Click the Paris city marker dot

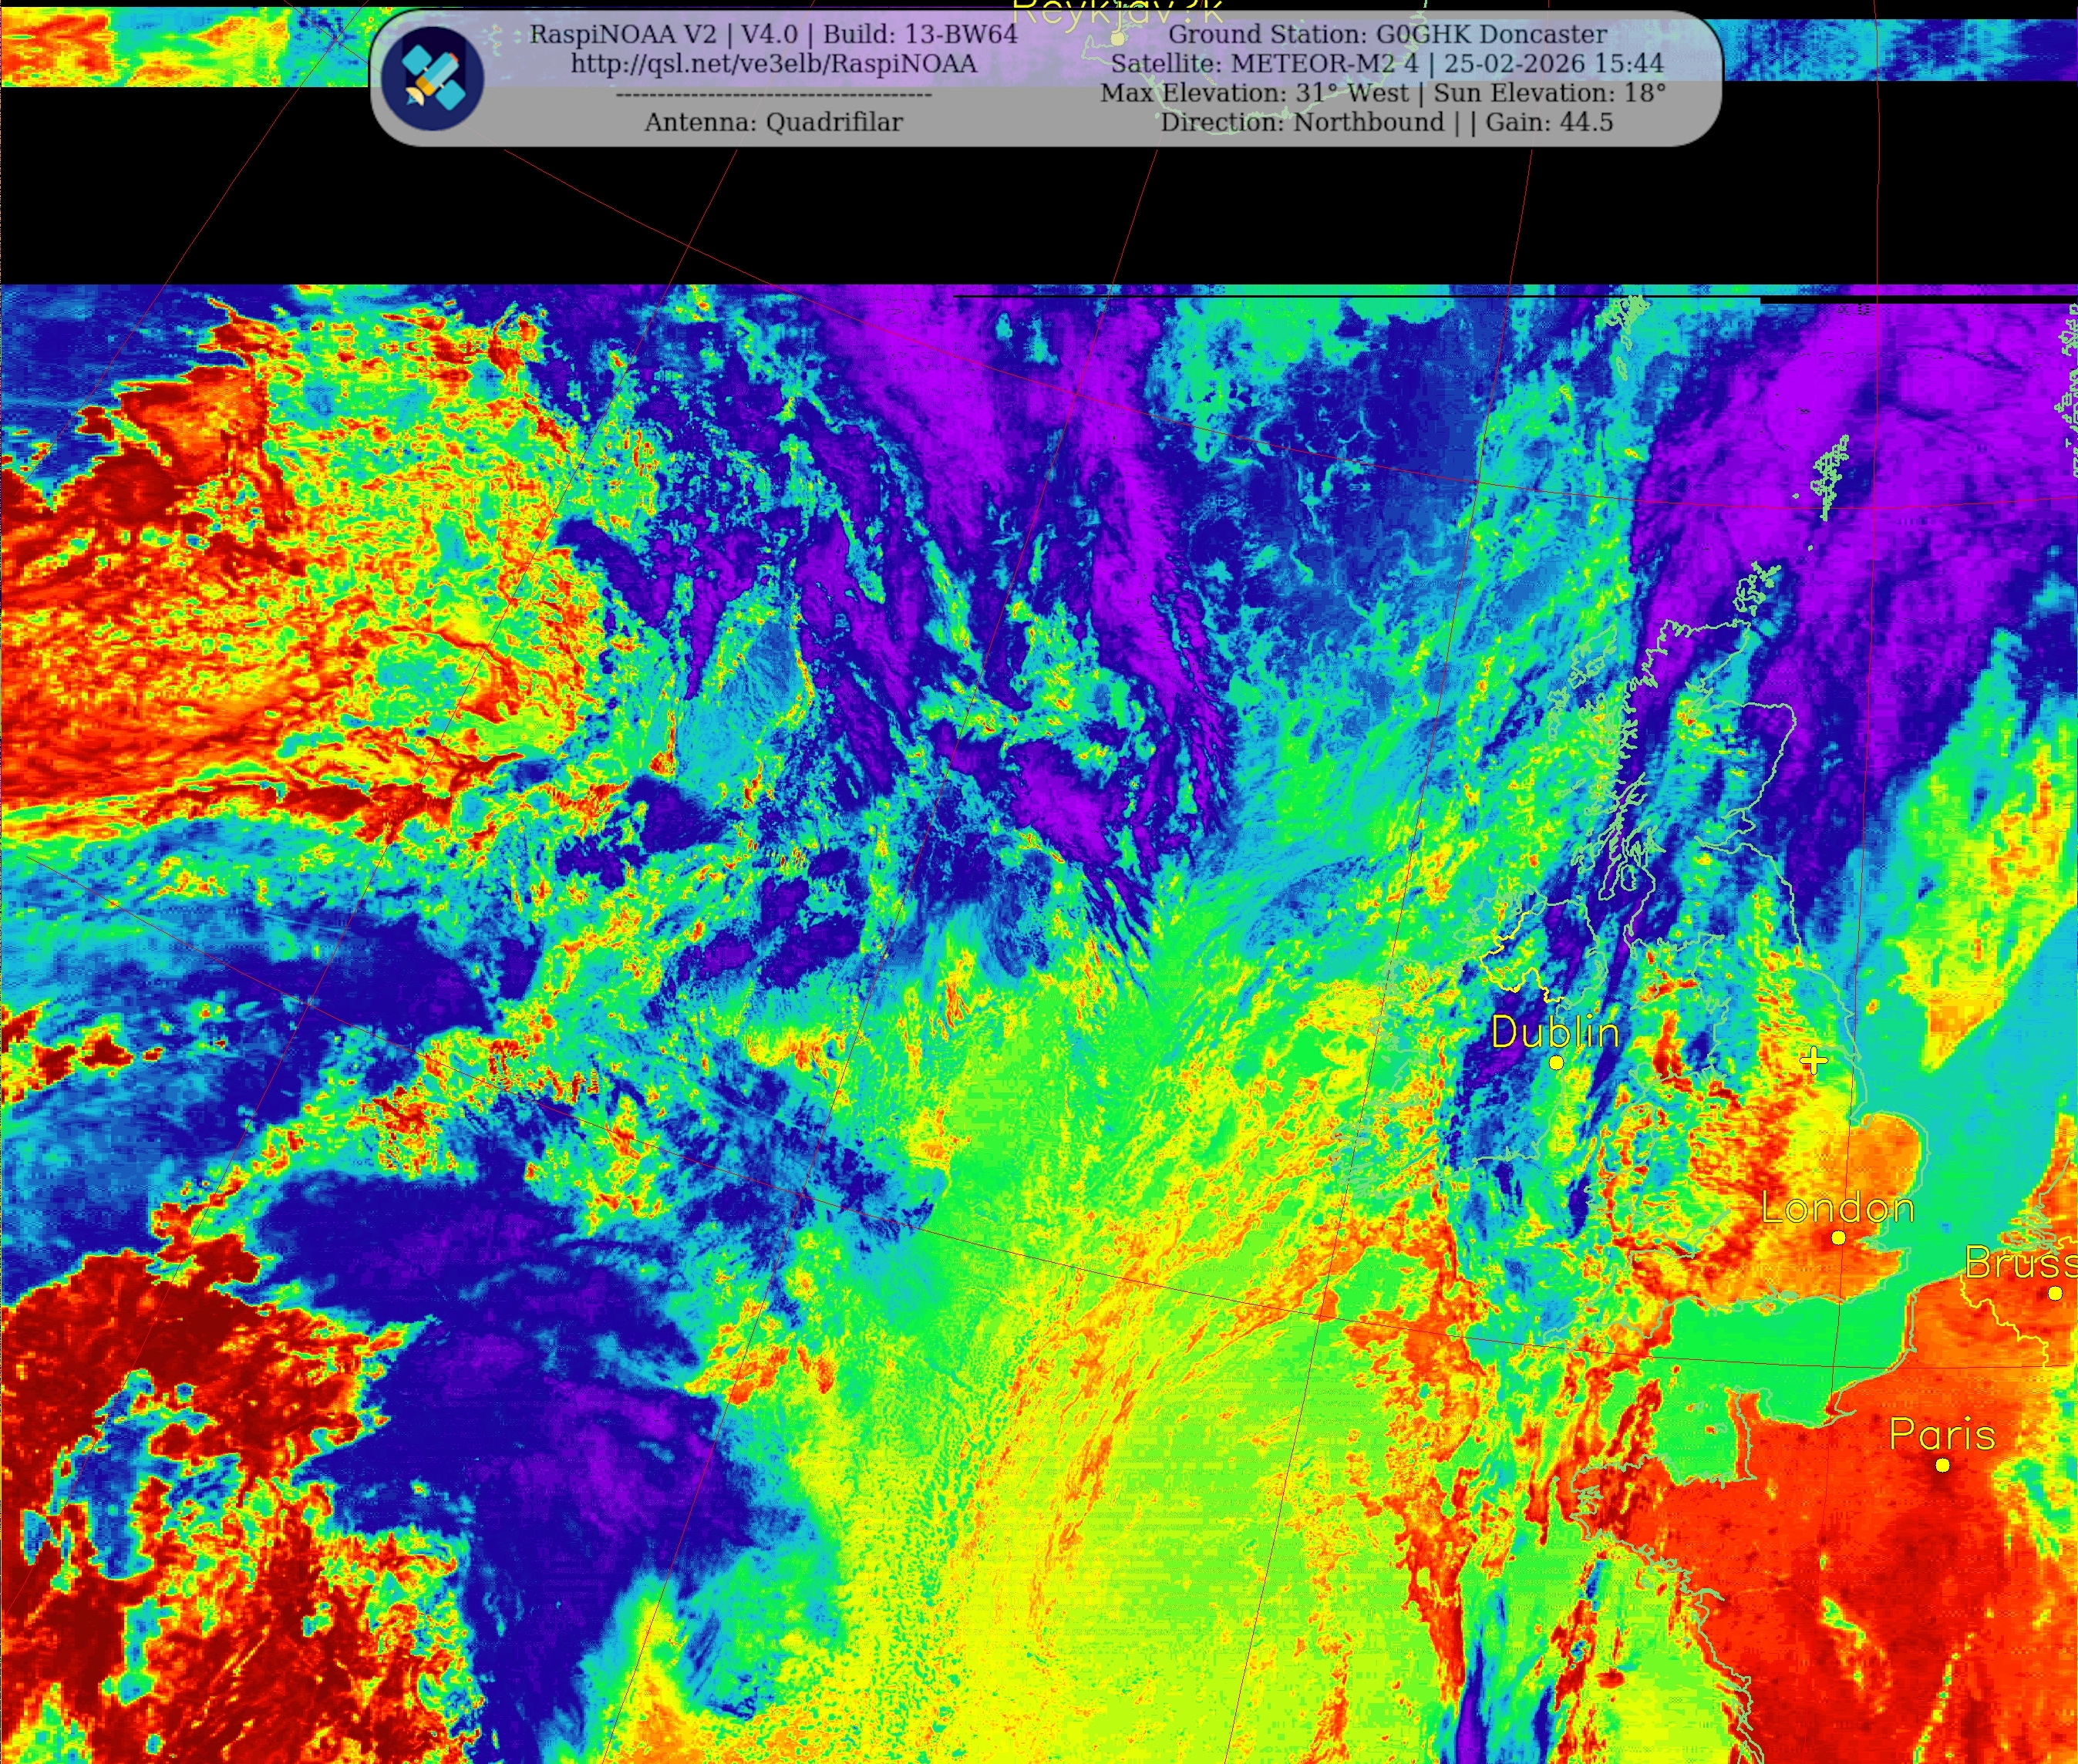(1942, 1465)
